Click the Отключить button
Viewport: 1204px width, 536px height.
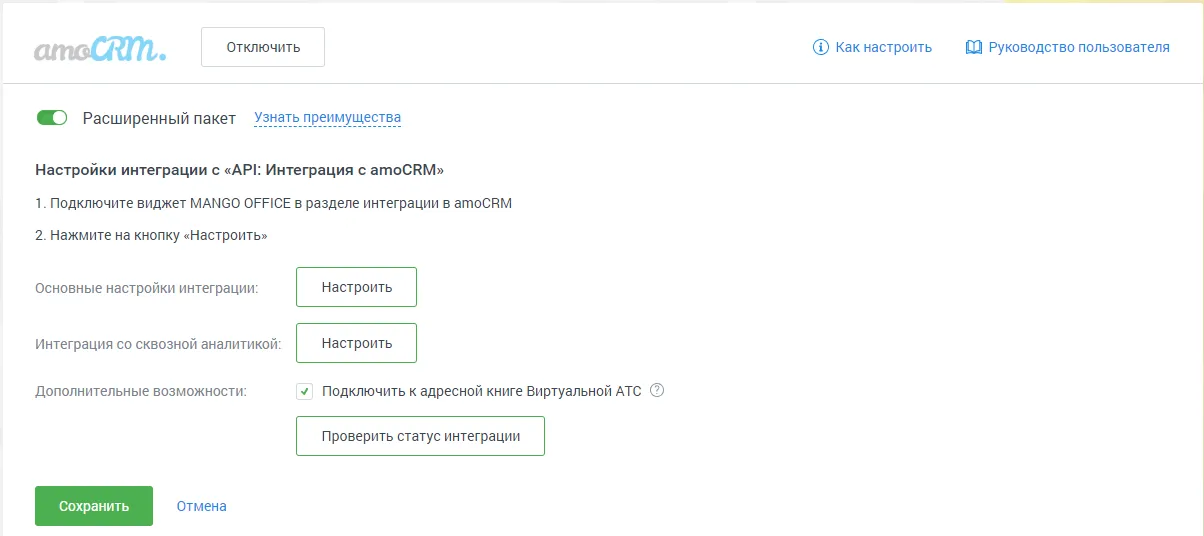(x=263, y=47)
